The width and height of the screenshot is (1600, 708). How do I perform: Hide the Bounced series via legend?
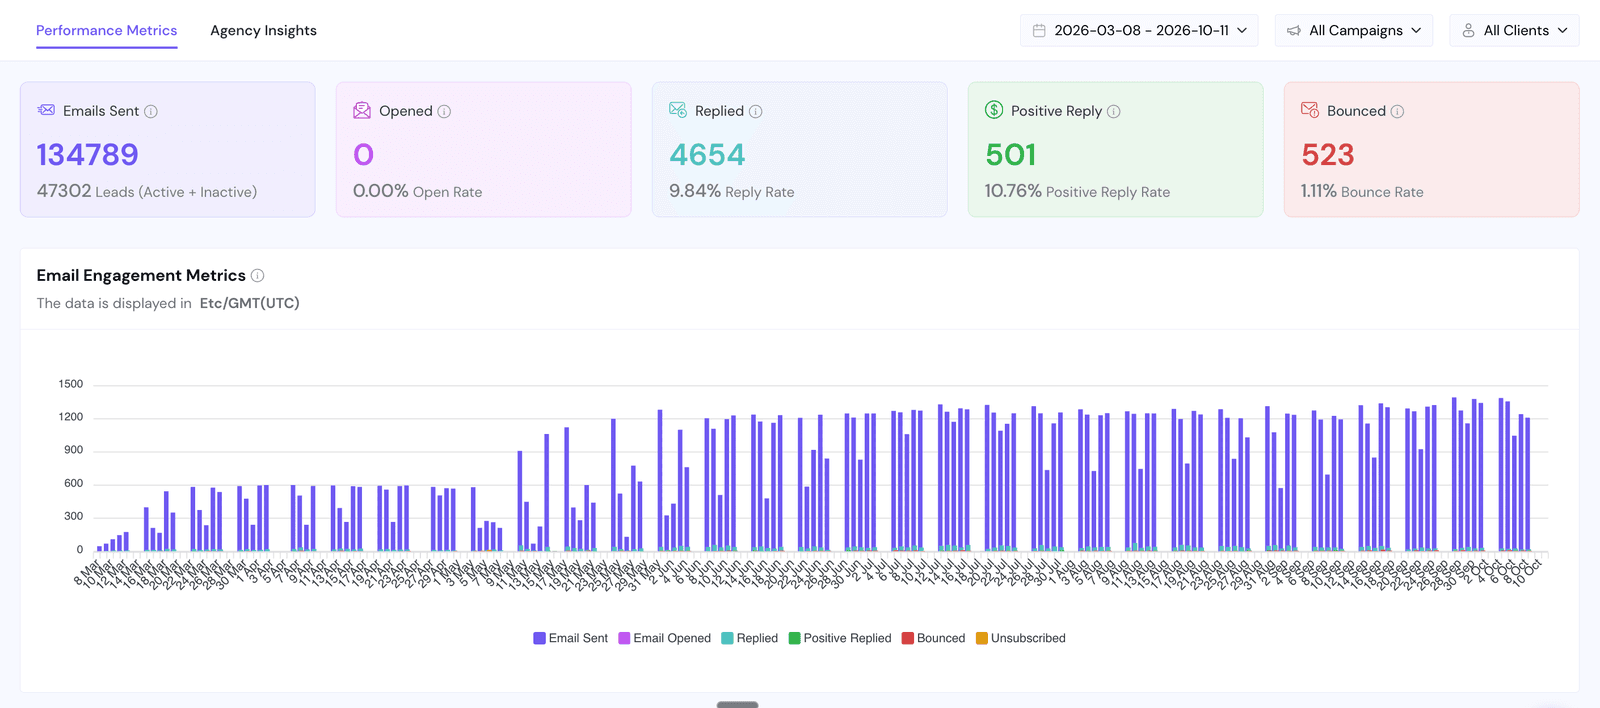pos(933,638)
